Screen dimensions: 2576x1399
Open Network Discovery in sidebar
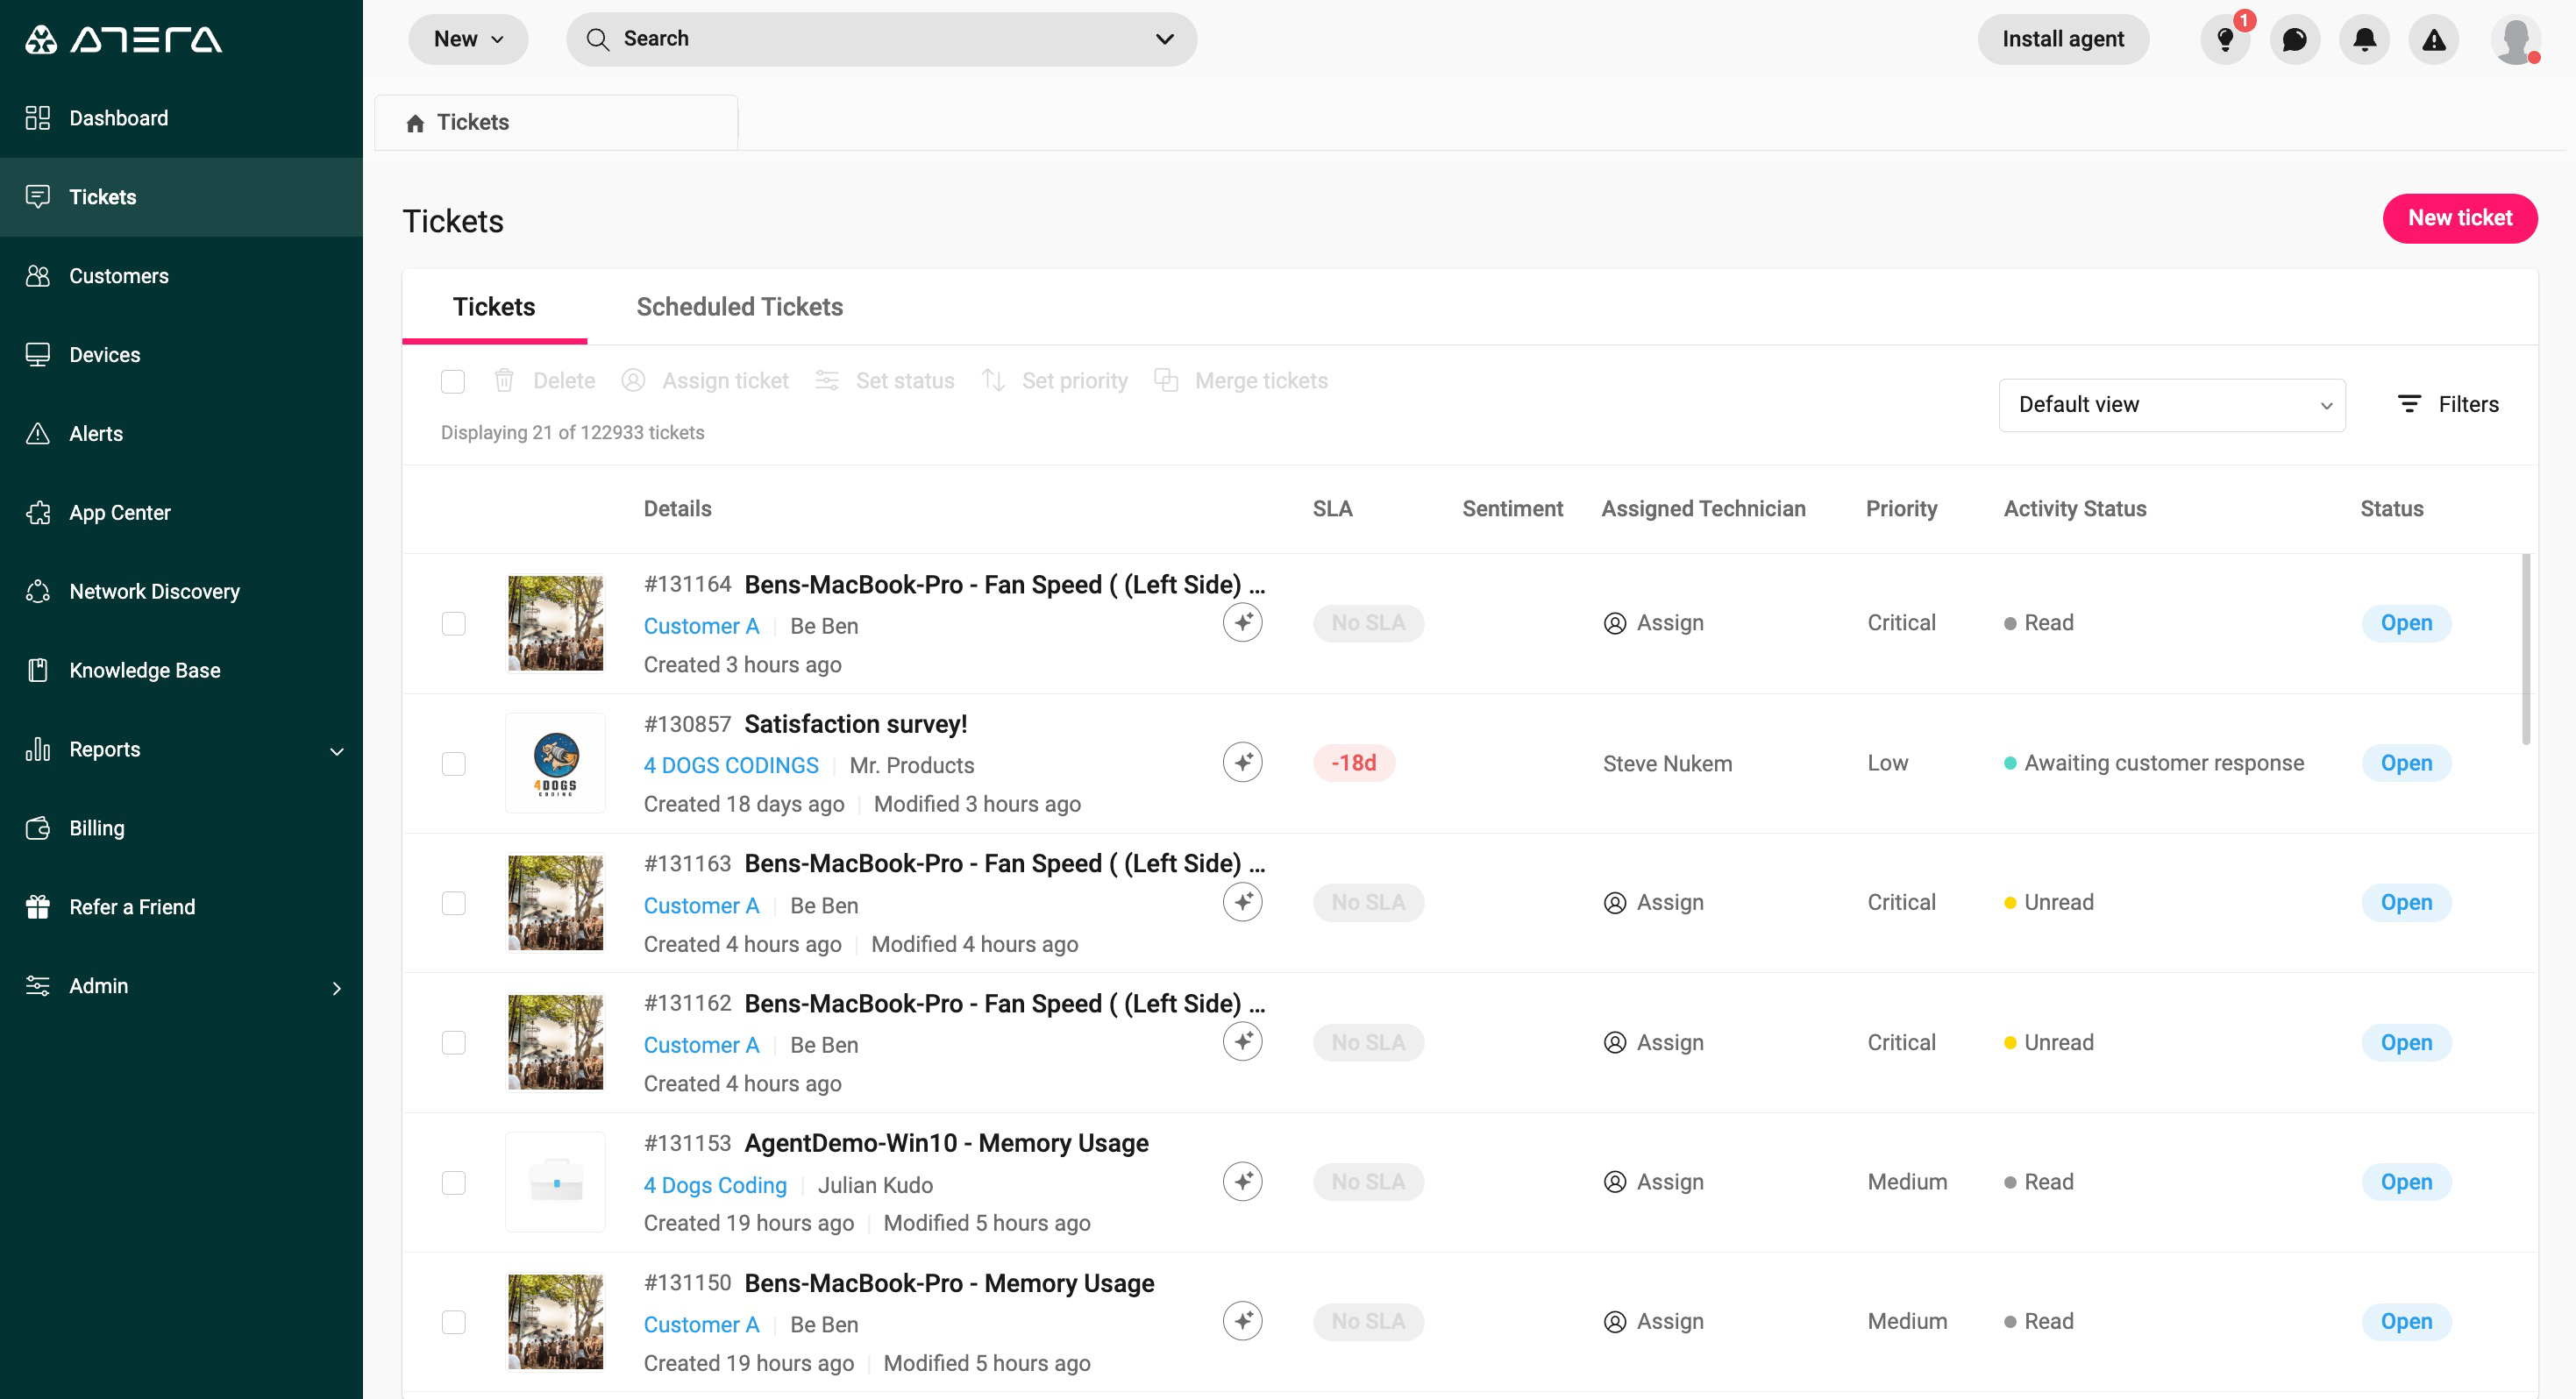point(154,591)
